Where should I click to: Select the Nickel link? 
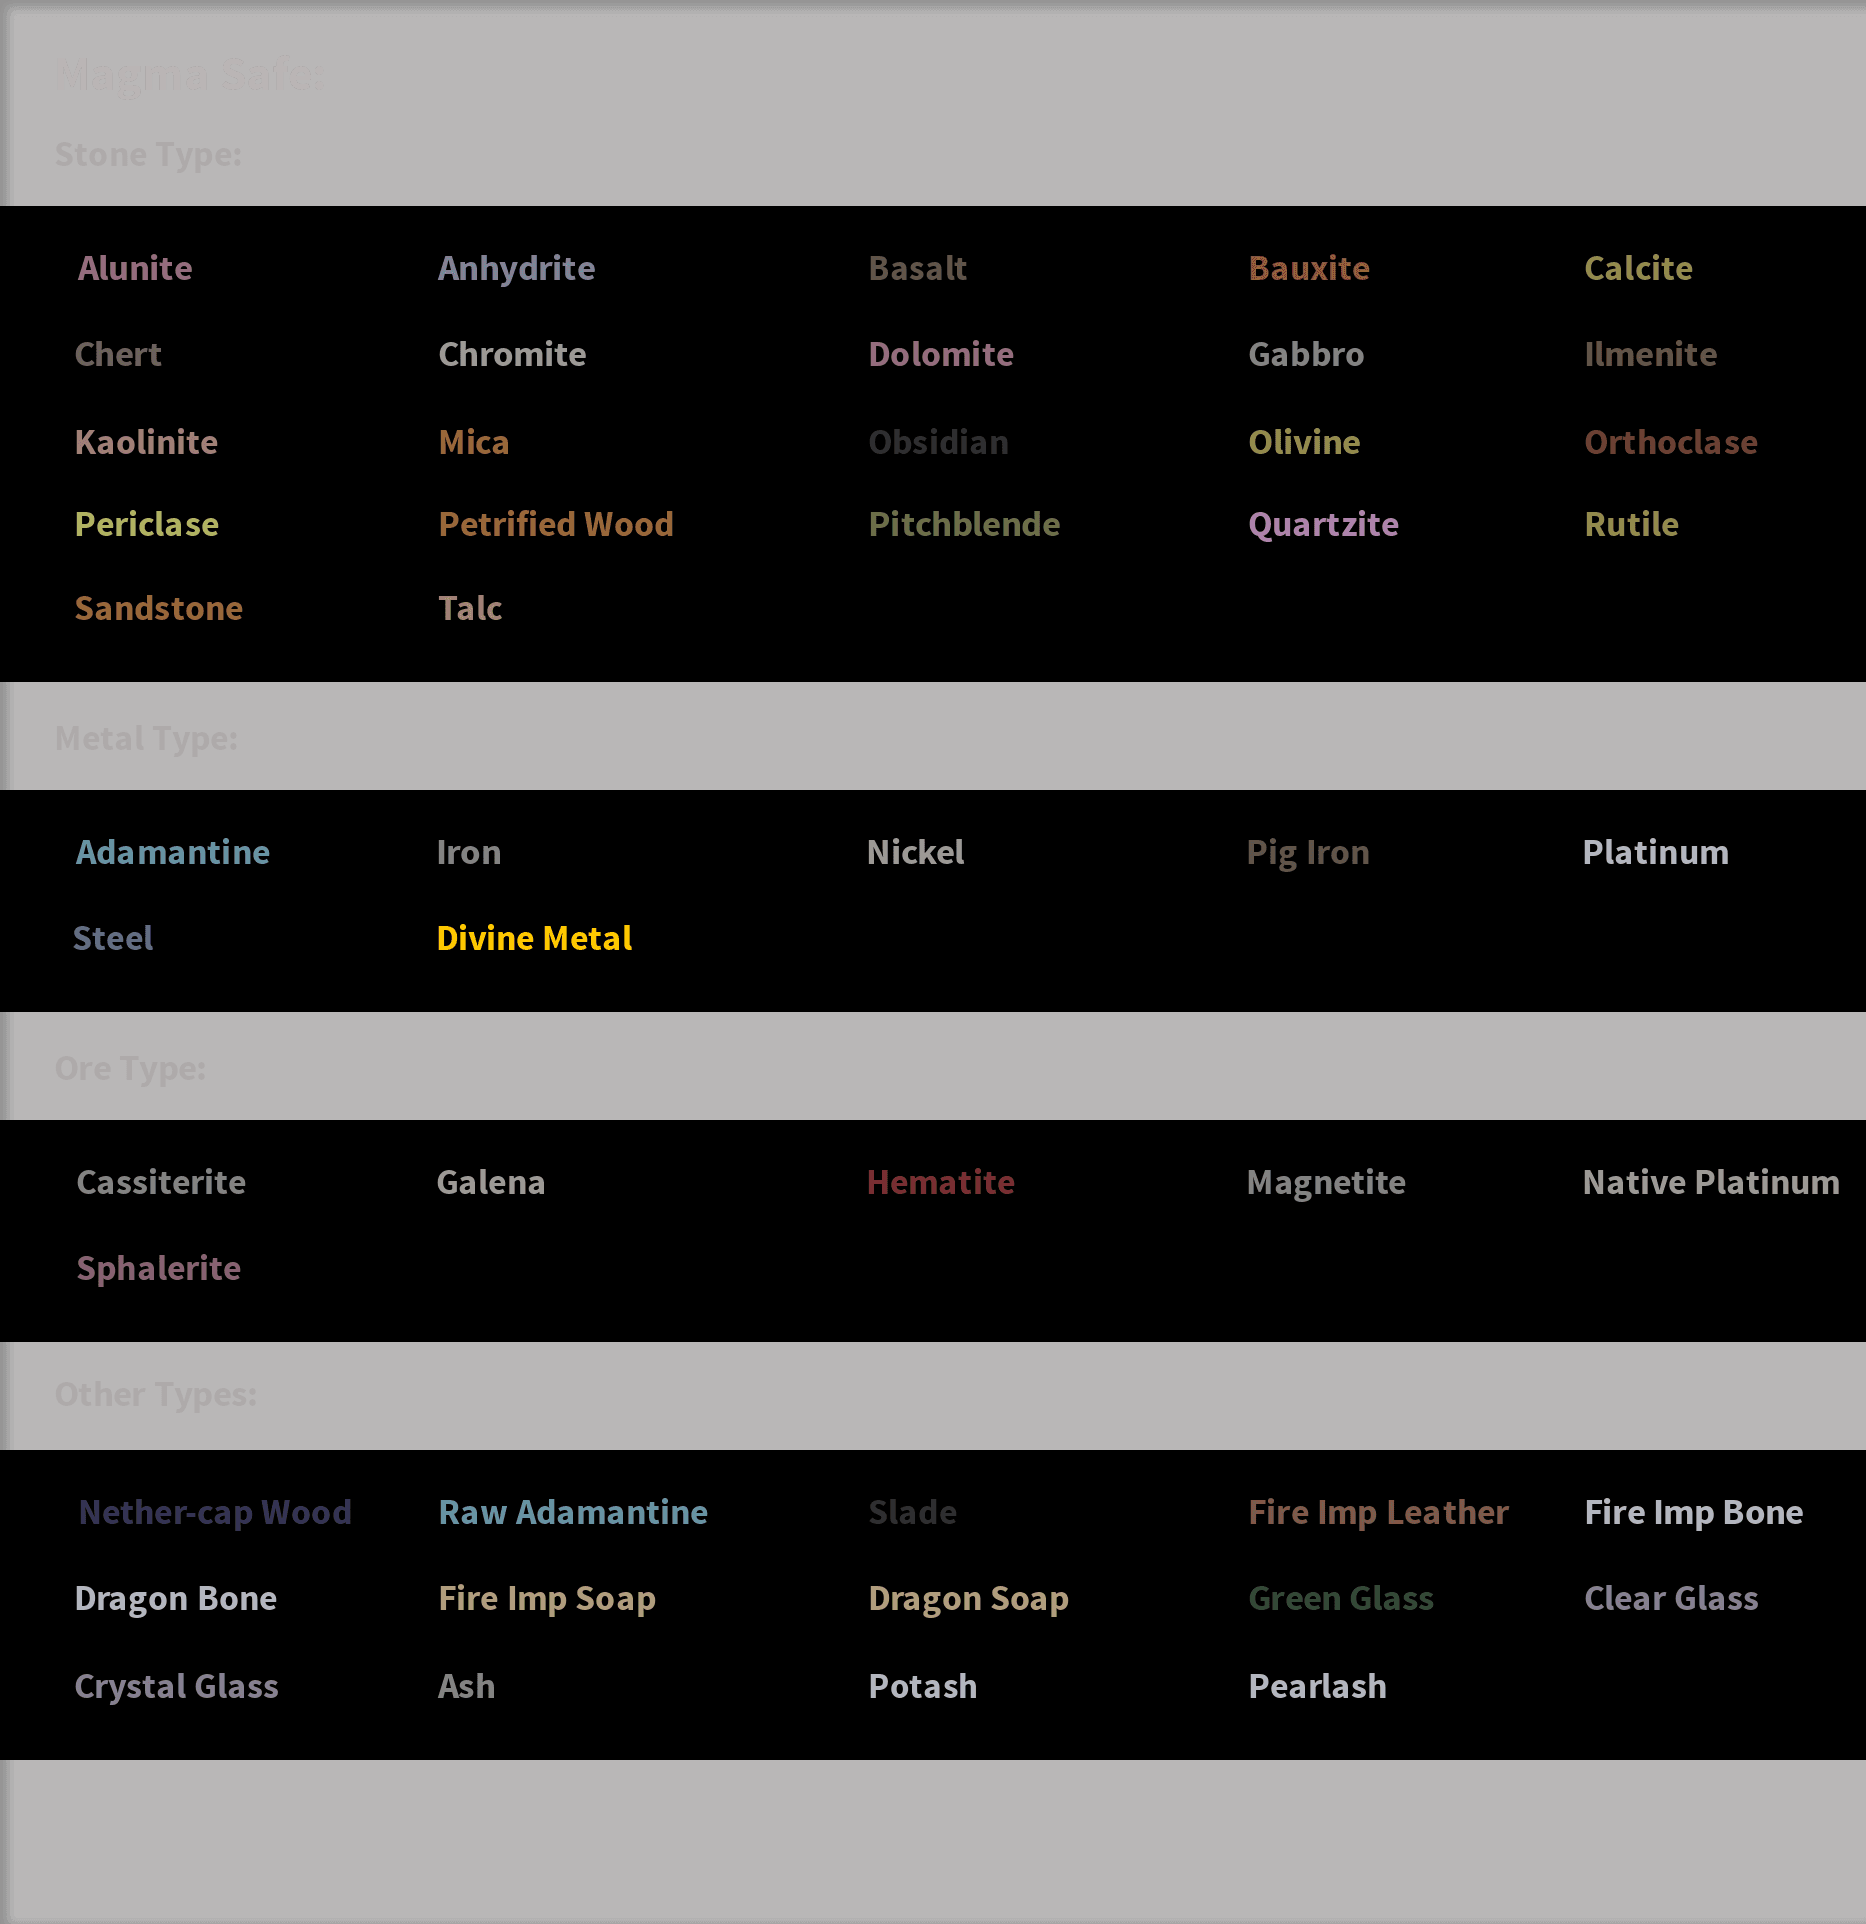tap(915, 852)
